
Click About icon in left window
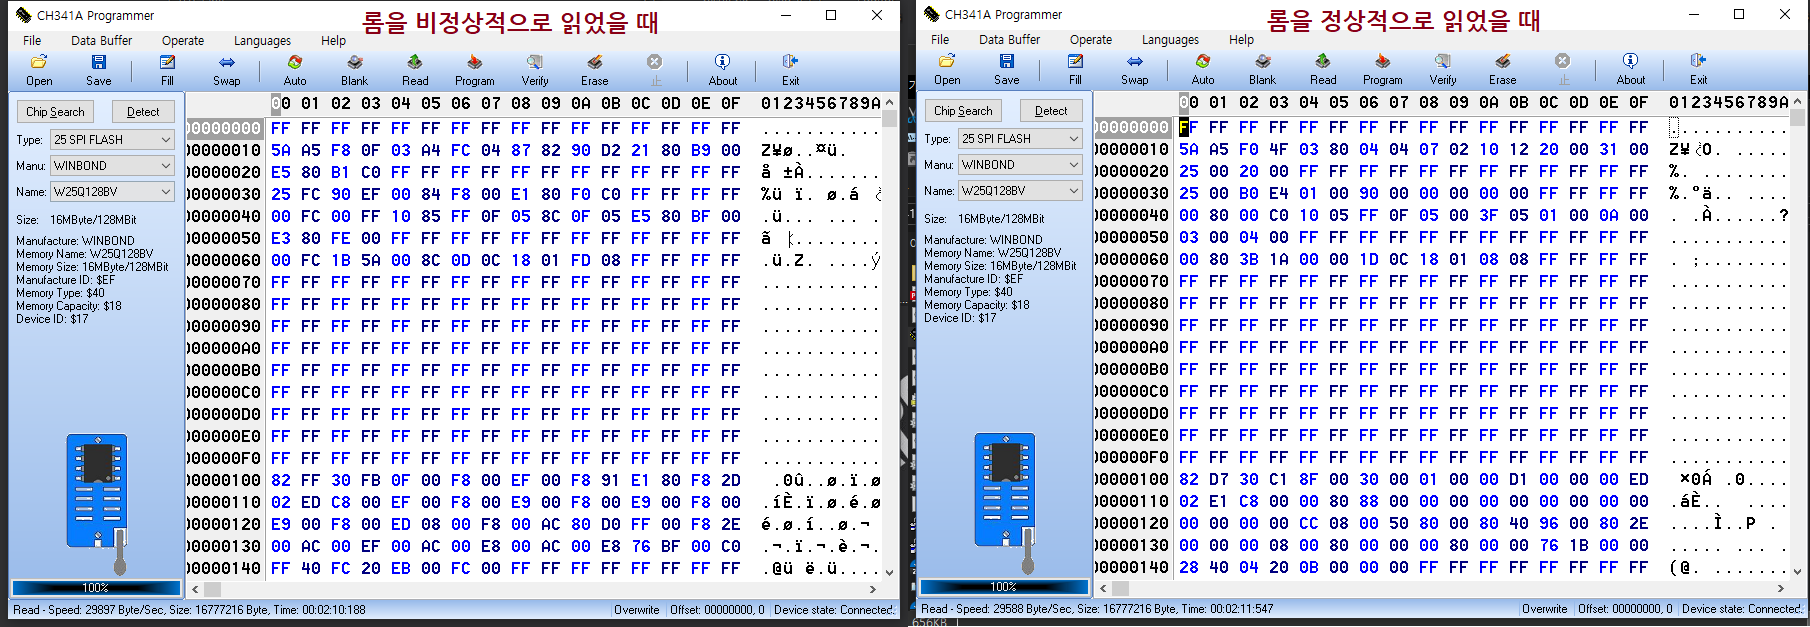723,70
